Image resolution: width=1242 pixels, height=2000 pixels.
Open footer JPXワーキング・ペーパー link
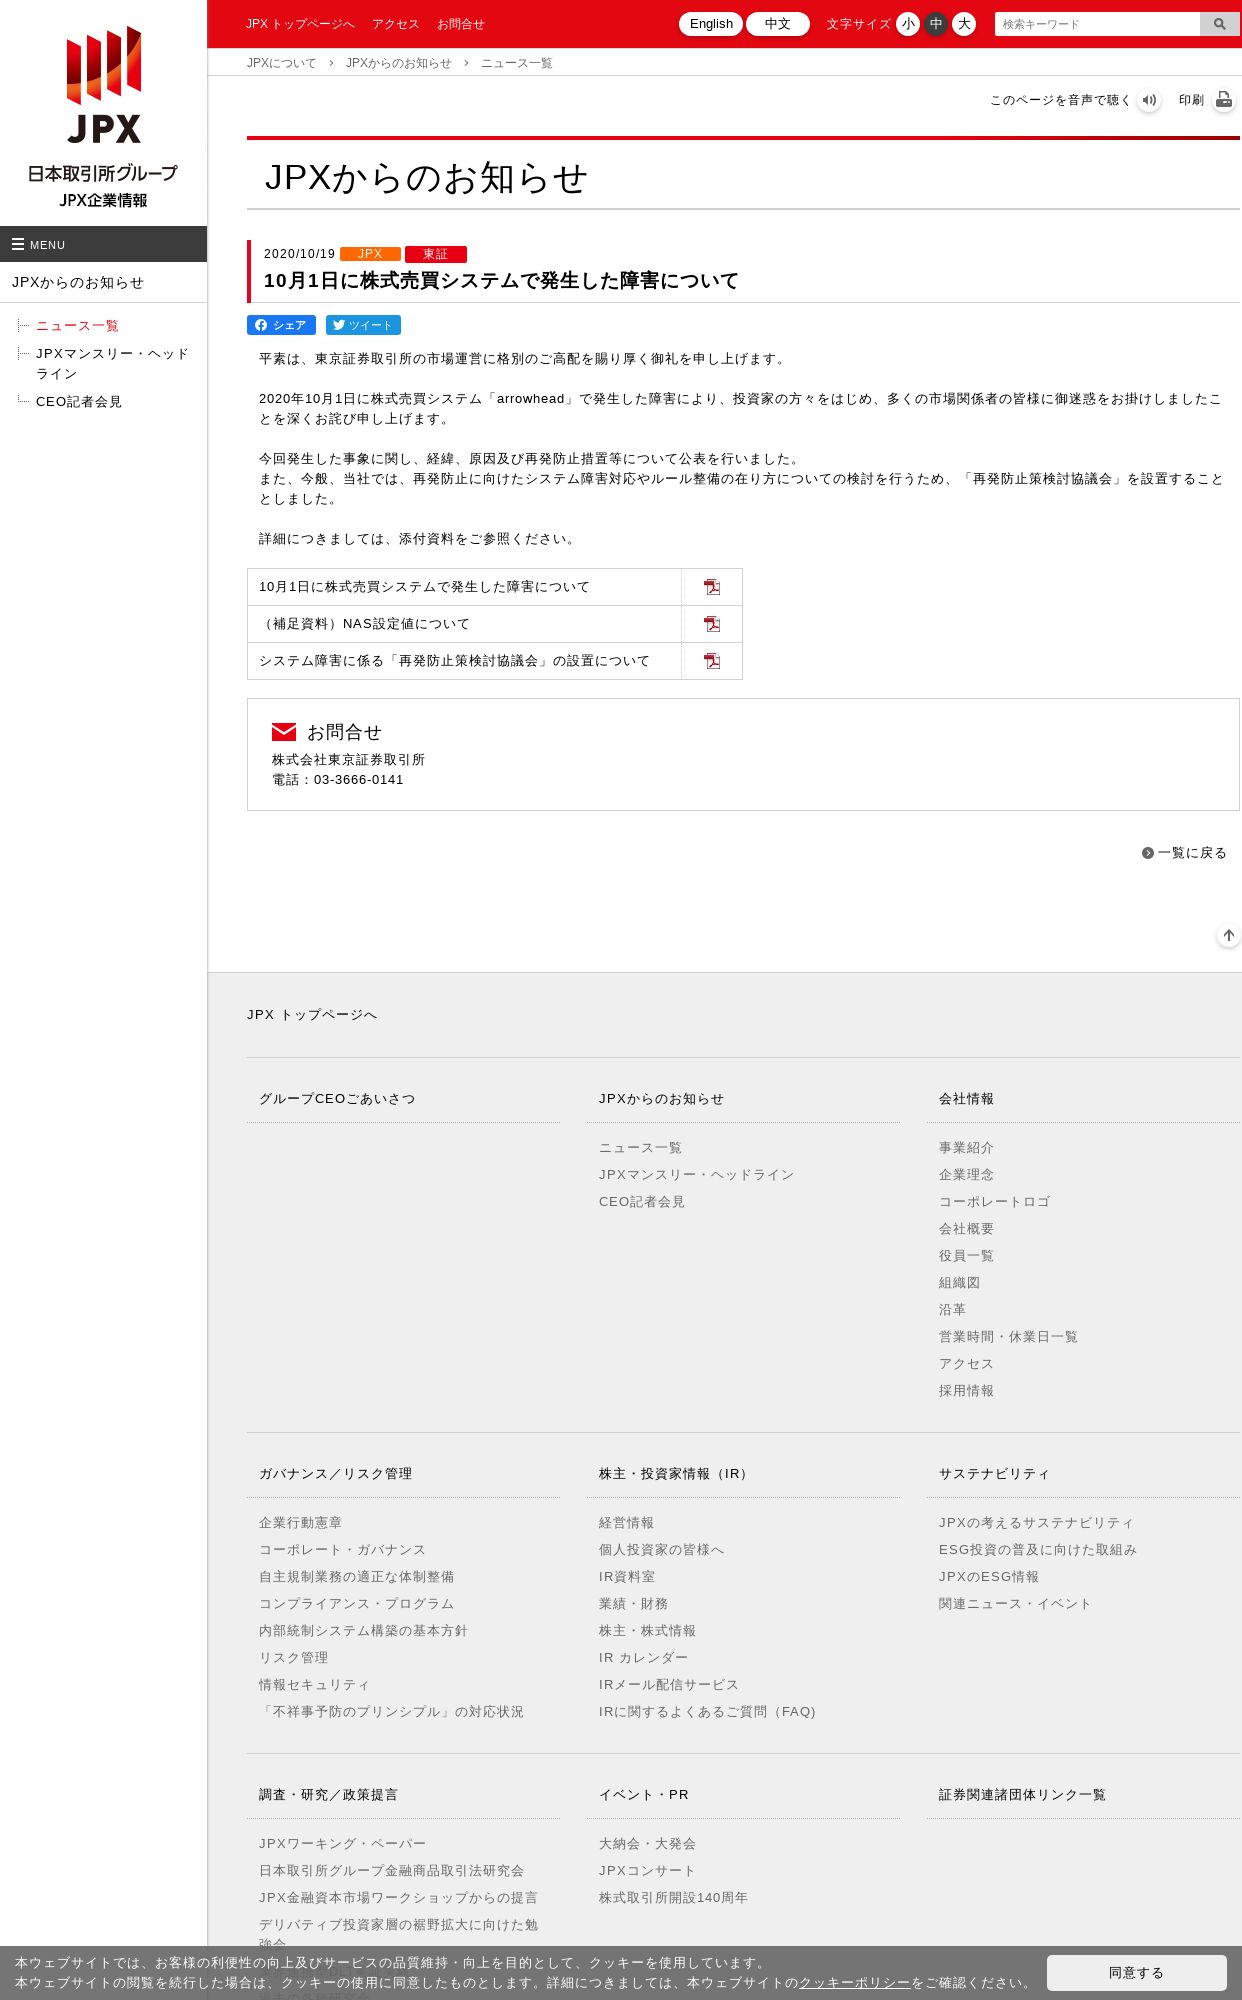click(x=342, y=1844)
